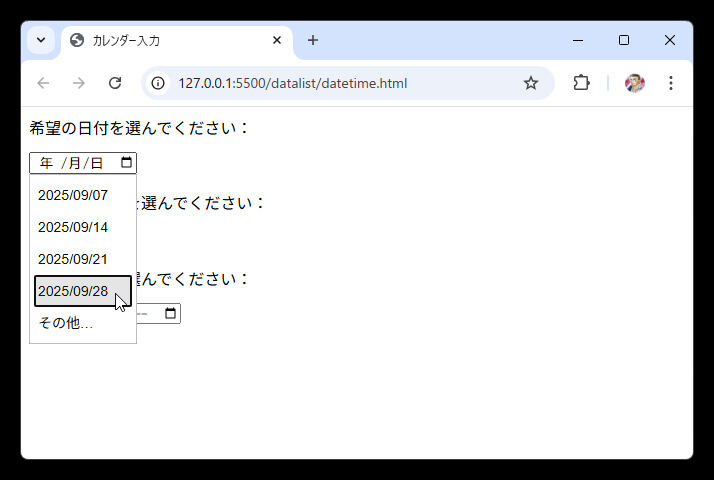
Task: Close the カレンダー入力 tab
Action: (x=277, y=41)
